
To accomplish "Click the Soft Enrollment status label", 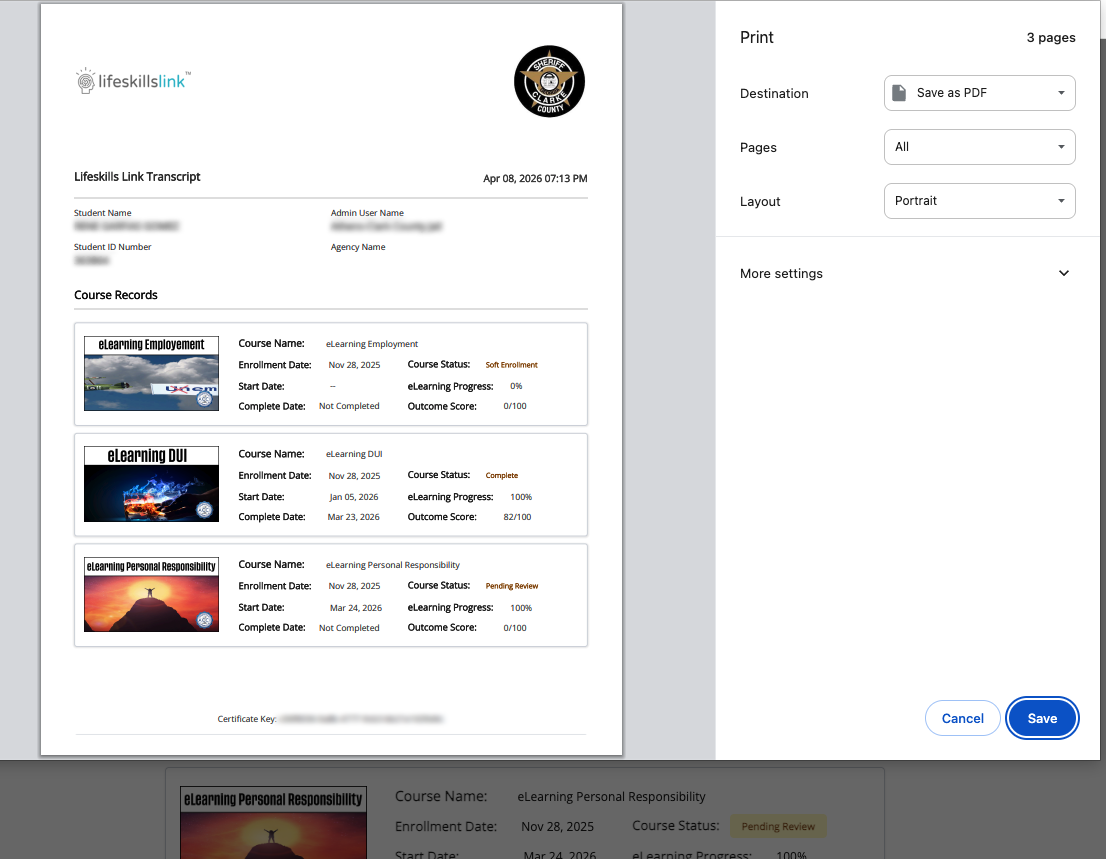I will click(x=511, y=365).
